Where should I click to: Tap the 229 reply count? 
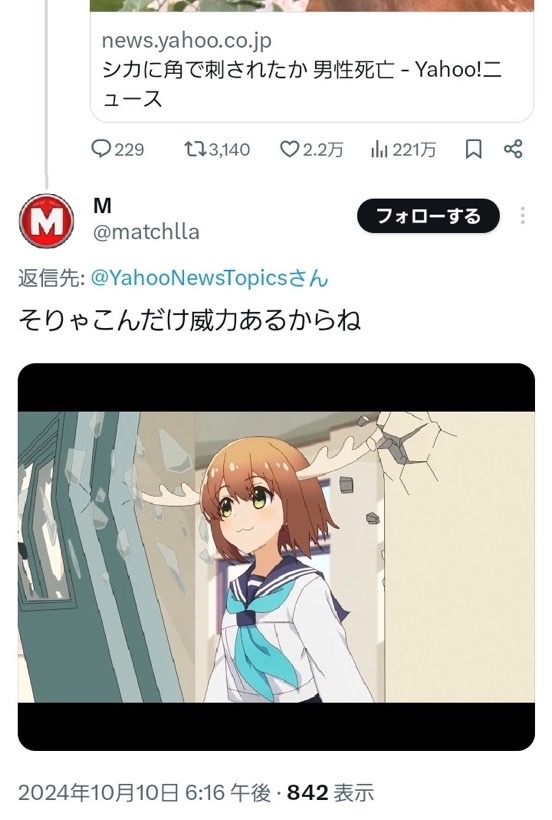(129, 150)
